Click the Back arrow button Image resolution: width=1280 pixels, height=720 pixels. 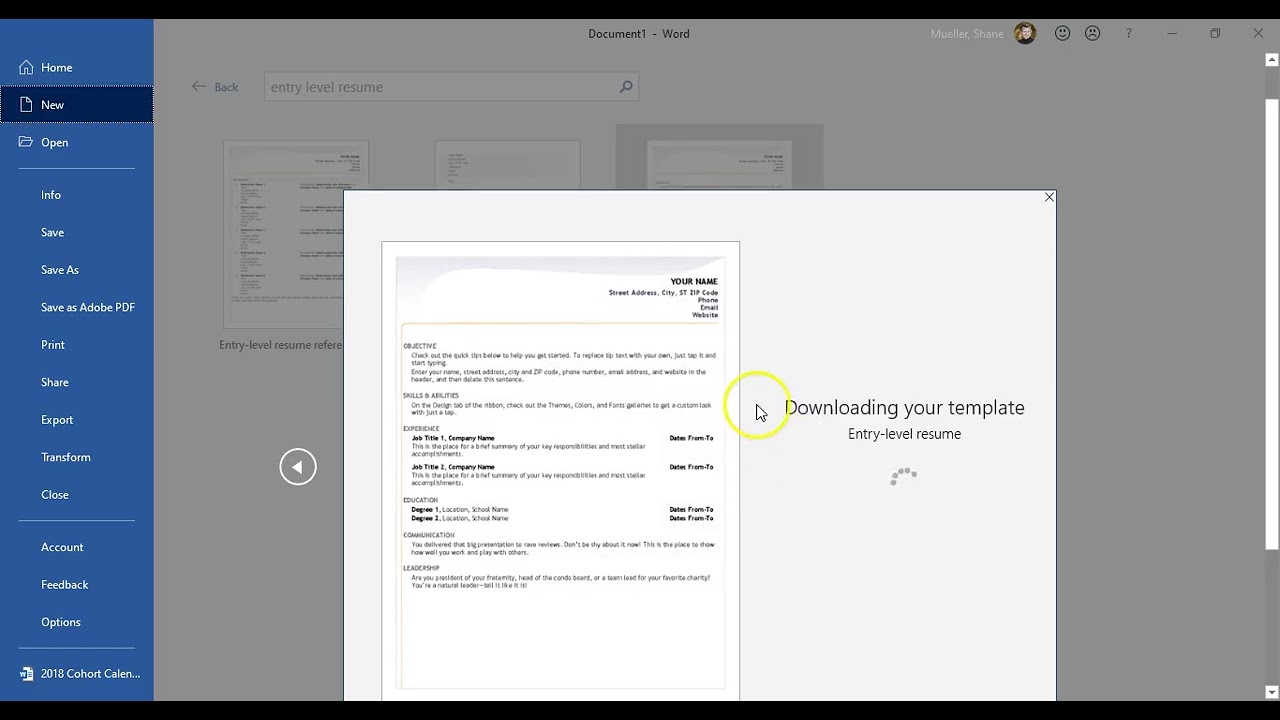215,87
